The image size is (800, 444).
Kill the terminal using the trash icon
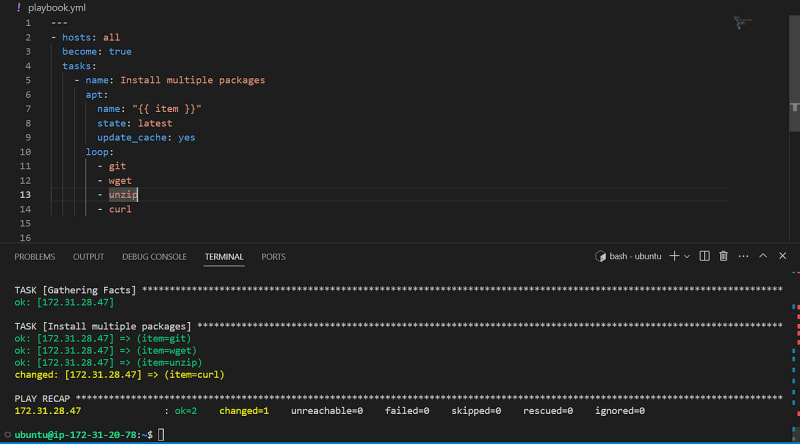point(723,256)
